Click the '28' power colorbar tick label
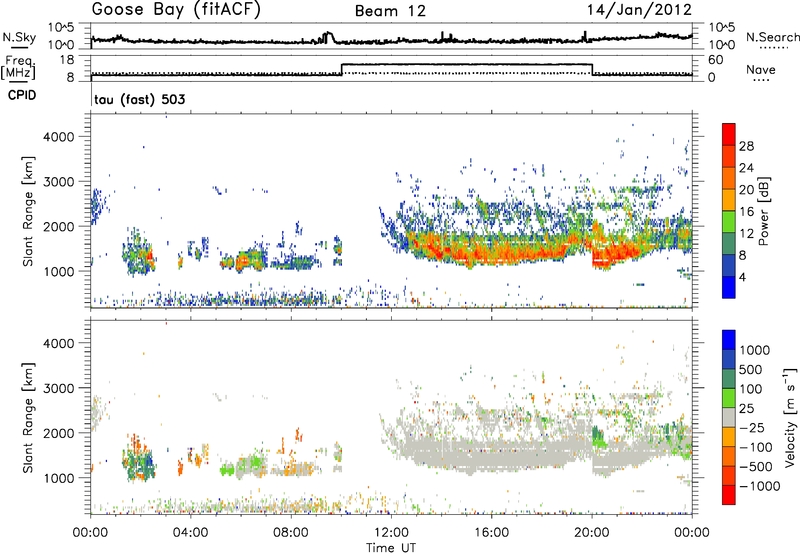 pos(746,146)
